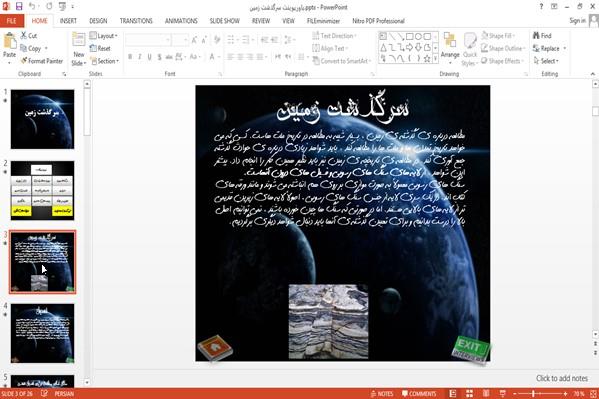This screenshot has height=399, width=599.
Task: Click the green EXIT sign on the slide
Action: click(x=471, y=349)
